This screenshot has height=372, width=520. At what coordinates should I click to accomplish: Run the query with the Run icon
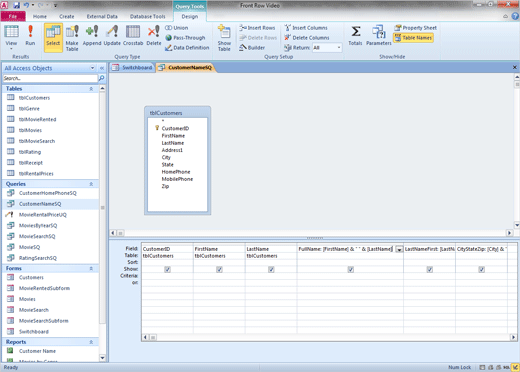pyautogui.click(x=30, y=36)
